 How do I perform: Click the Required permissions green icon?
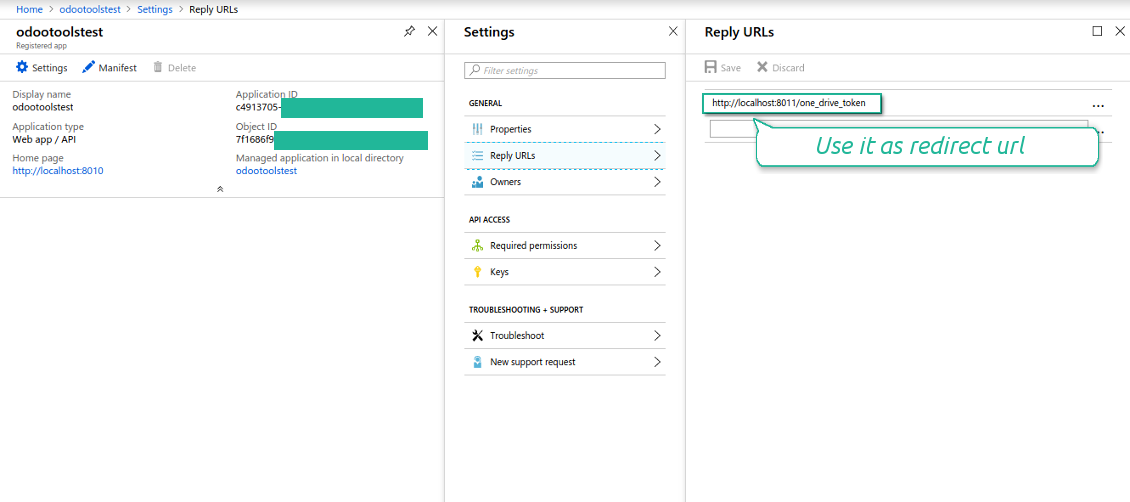click(477, 246)
